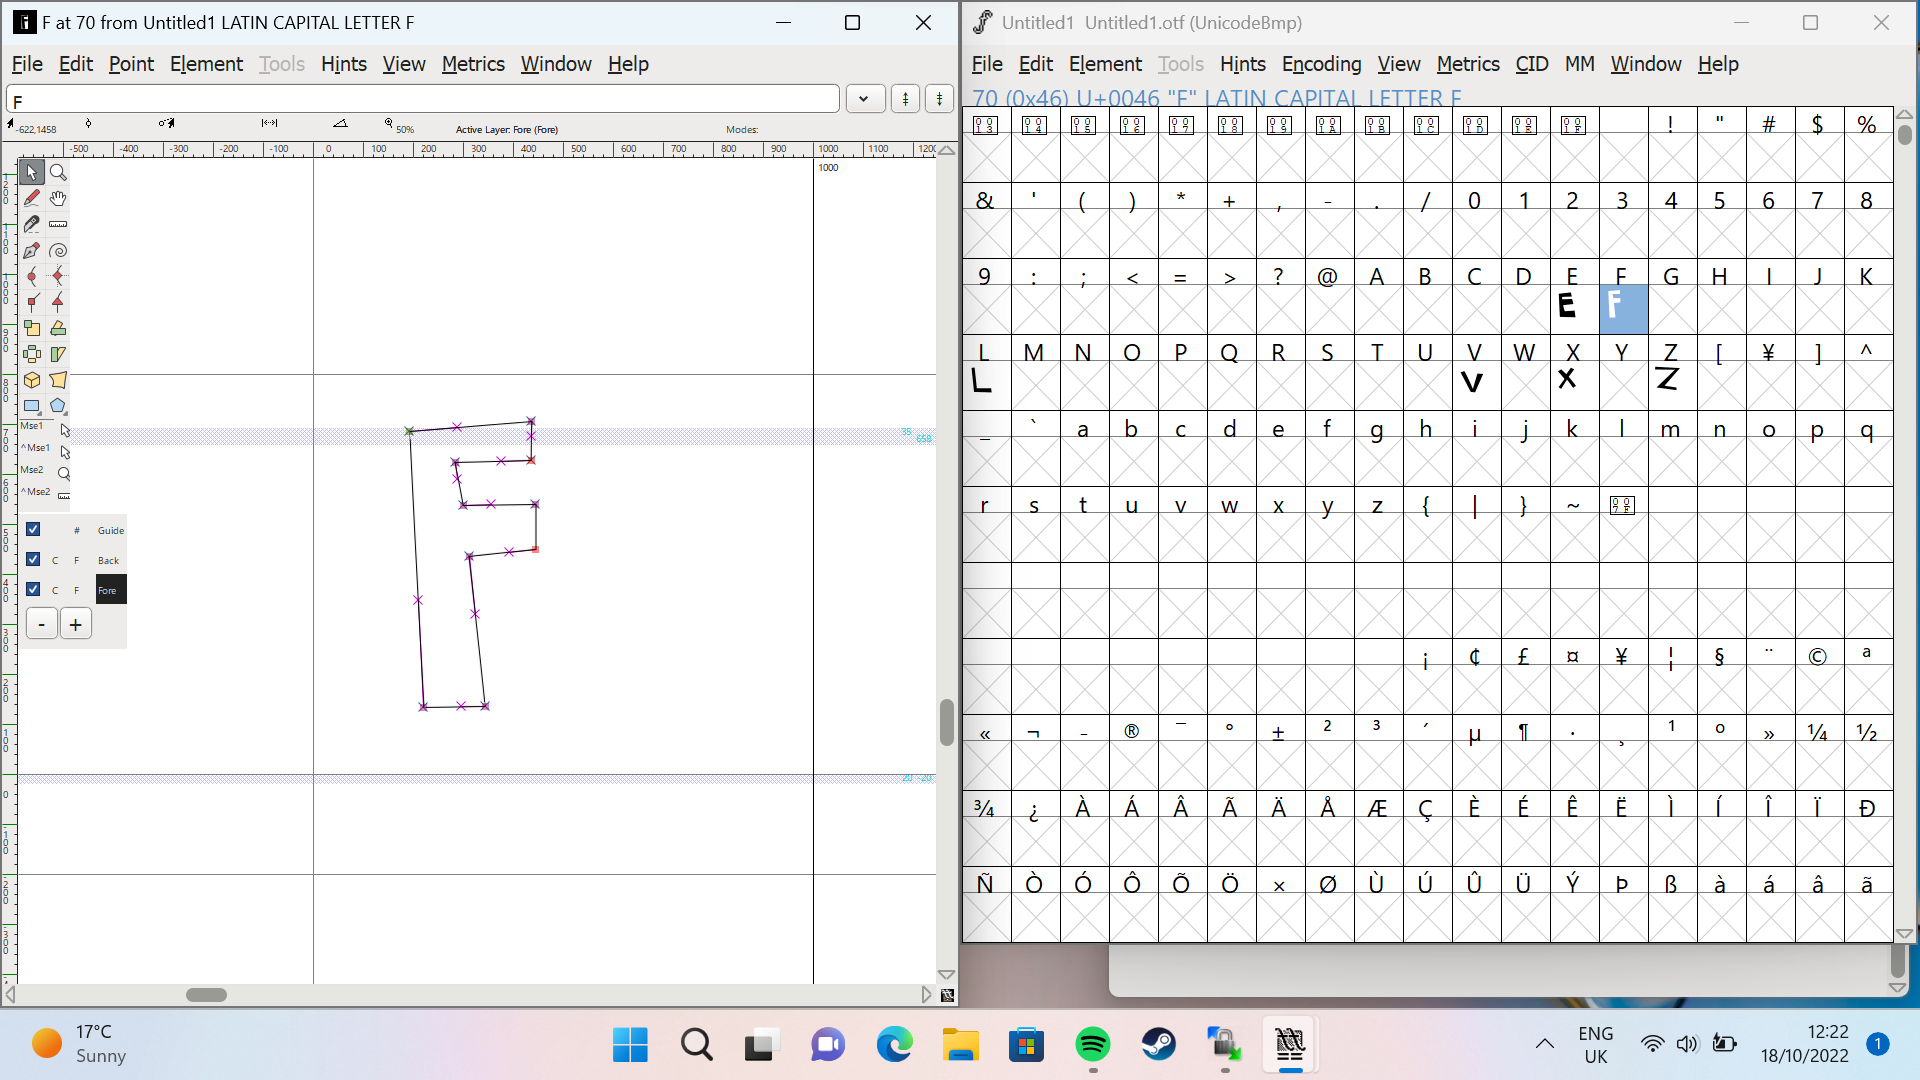
Task: Open the Windows Start button
Action: [x=630, y=1045]
